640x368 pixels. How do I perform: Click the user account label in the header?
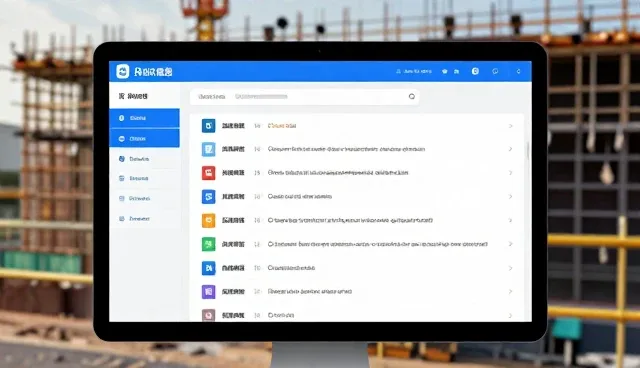tap(414, 71)
